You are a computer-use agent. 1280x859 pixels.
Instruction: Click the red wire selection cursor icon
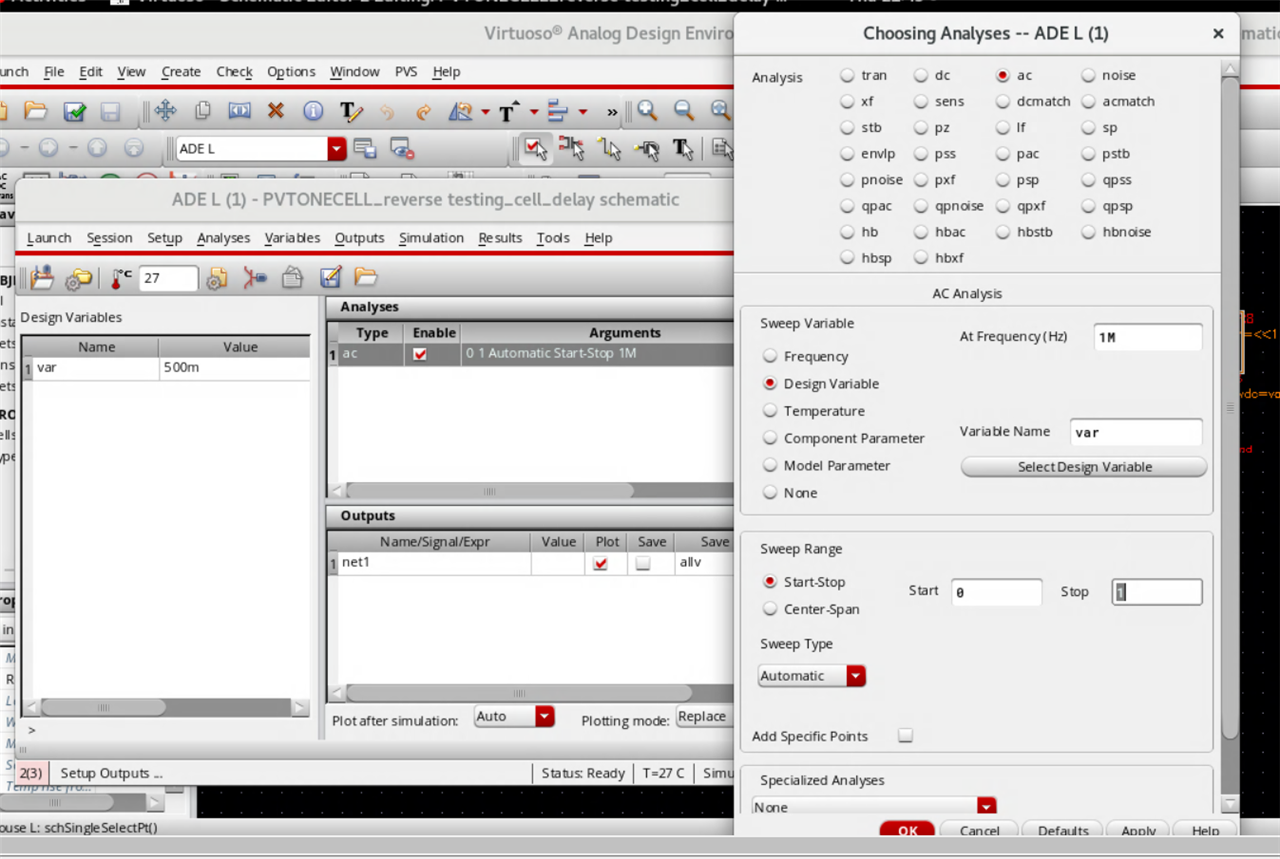coord(572,149)
